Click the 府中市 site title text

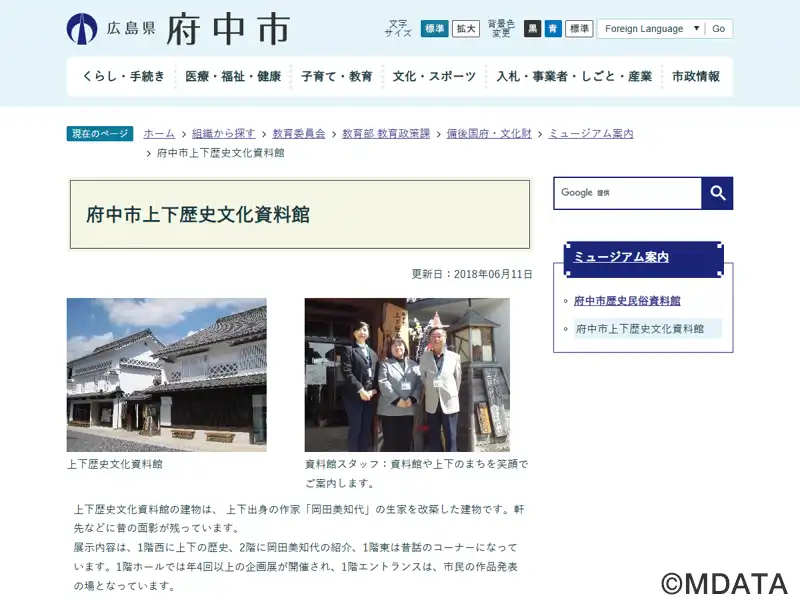pyautogui.click(x=229, y=29)
